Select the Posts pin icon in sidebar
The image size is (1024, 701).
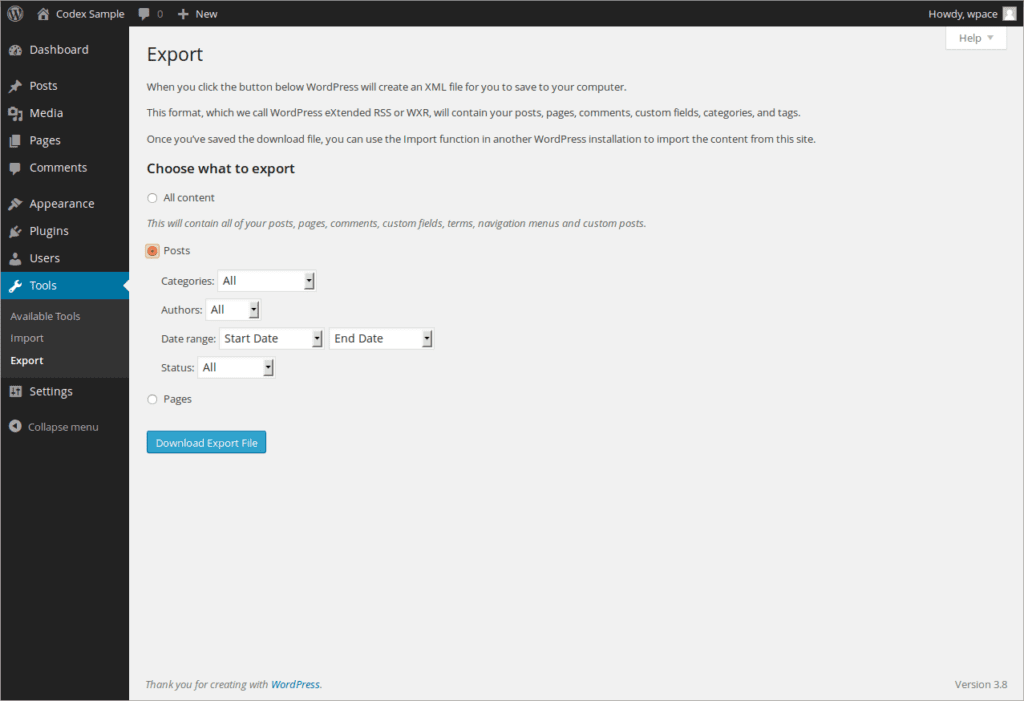[x=14, y=85]
